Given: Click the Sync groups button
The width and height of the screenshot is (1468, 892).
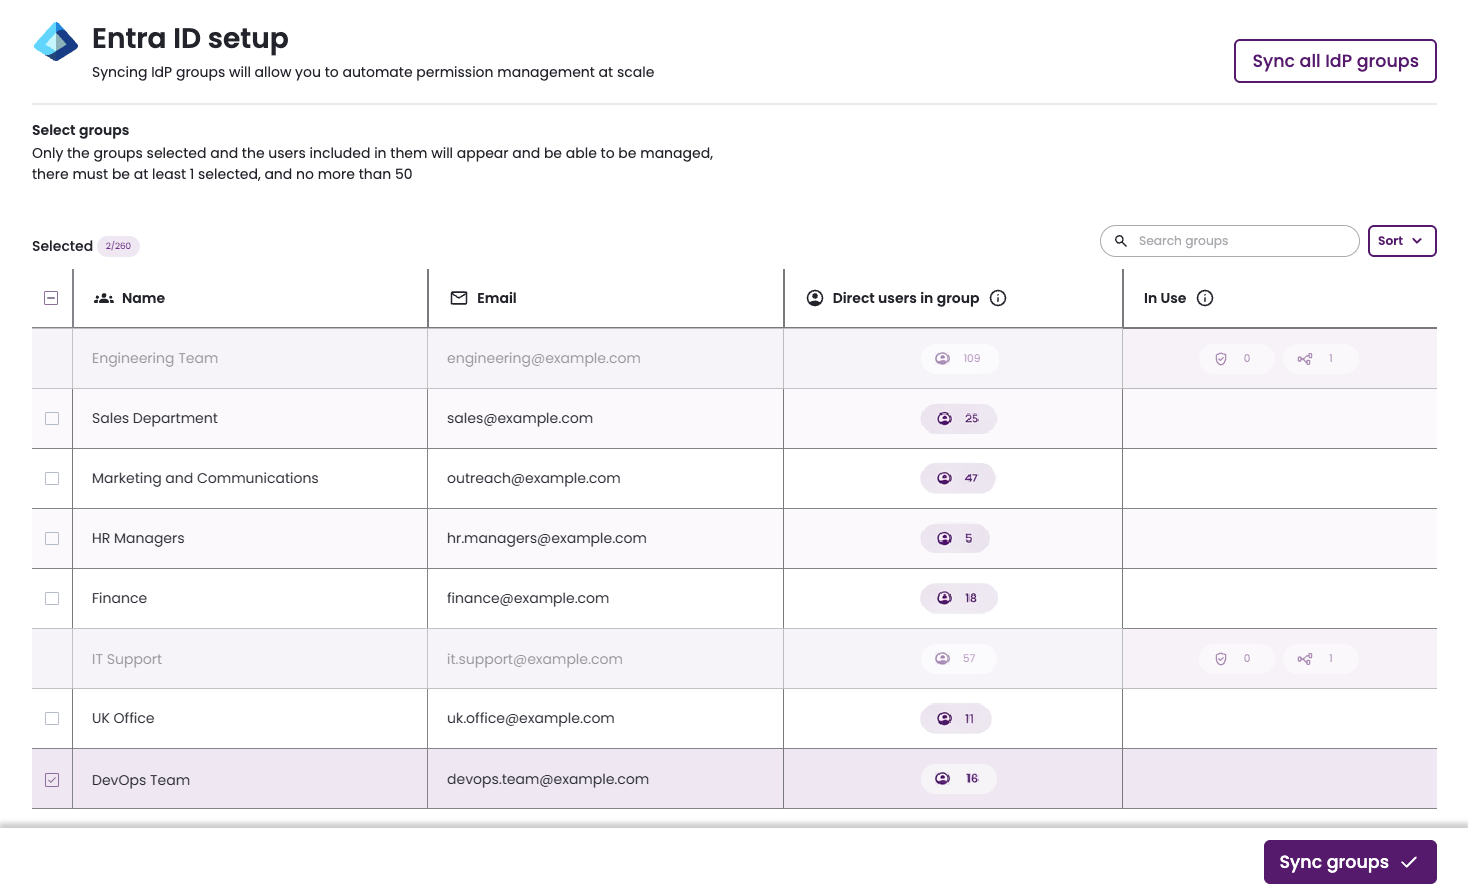Looking at the screenshot, I should (1349, 862).
